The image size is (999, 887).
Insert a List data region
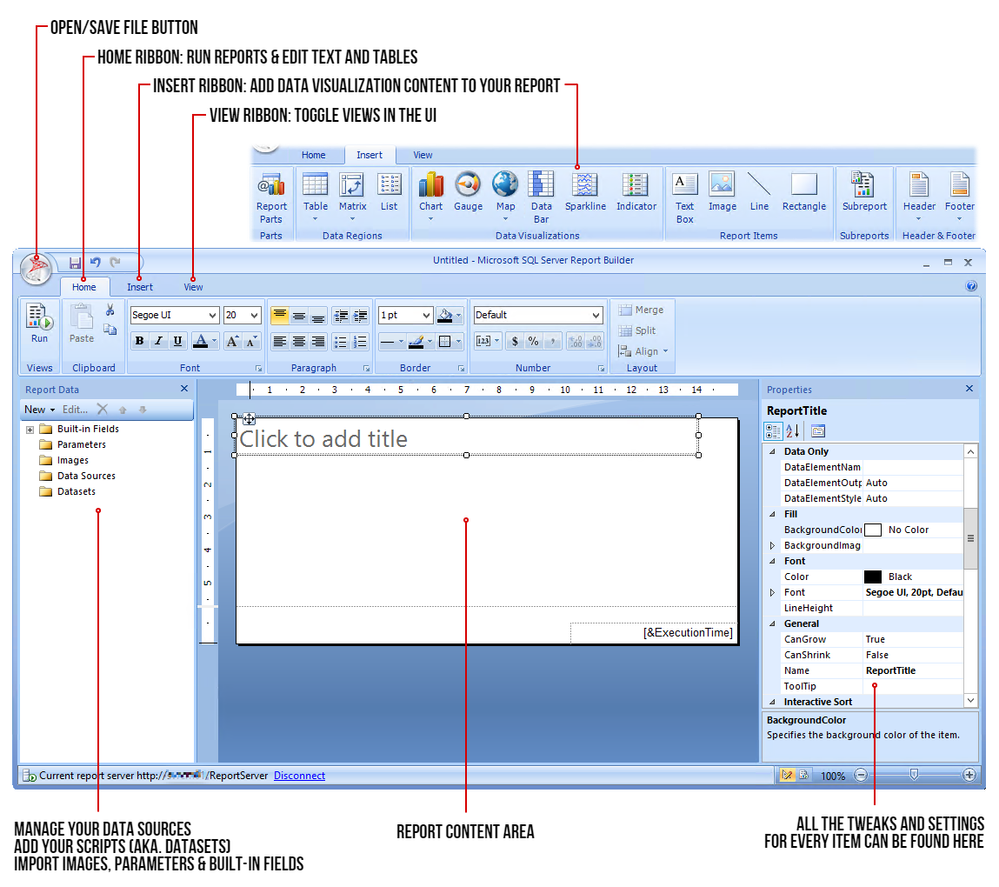[x=389, y=192]
